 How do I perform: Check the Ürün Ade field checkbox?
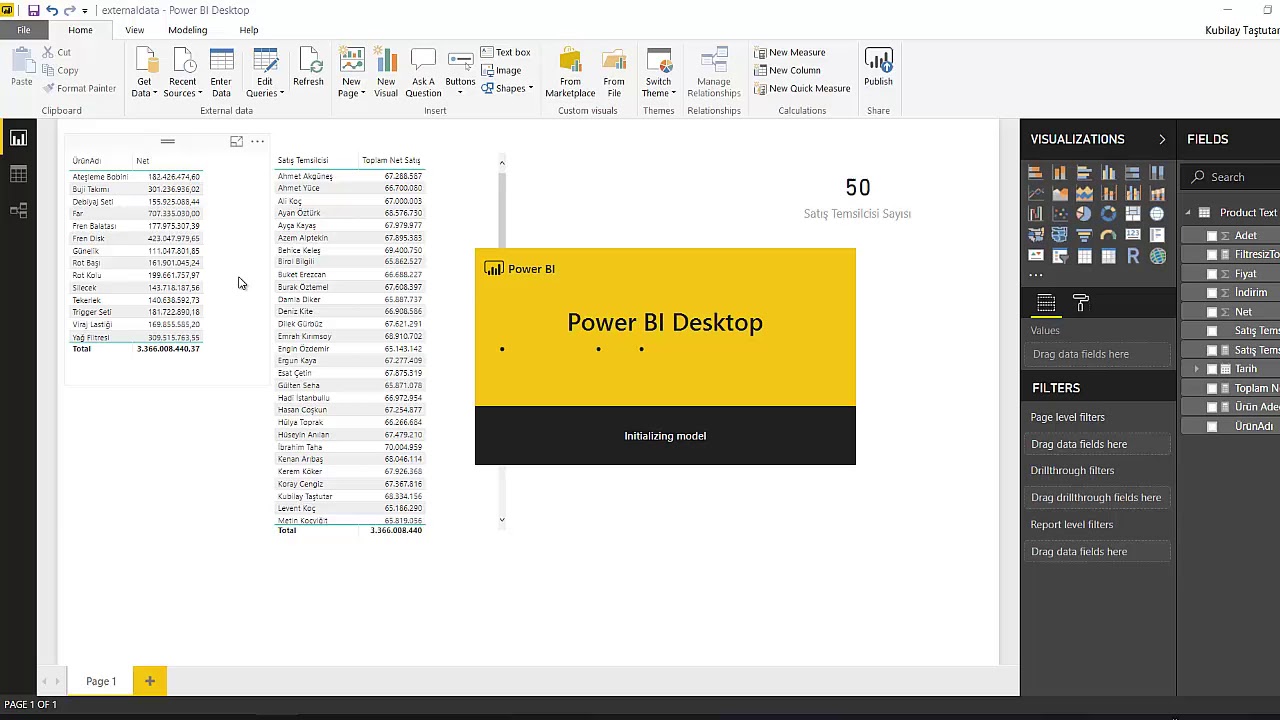tap(1212, 407)
